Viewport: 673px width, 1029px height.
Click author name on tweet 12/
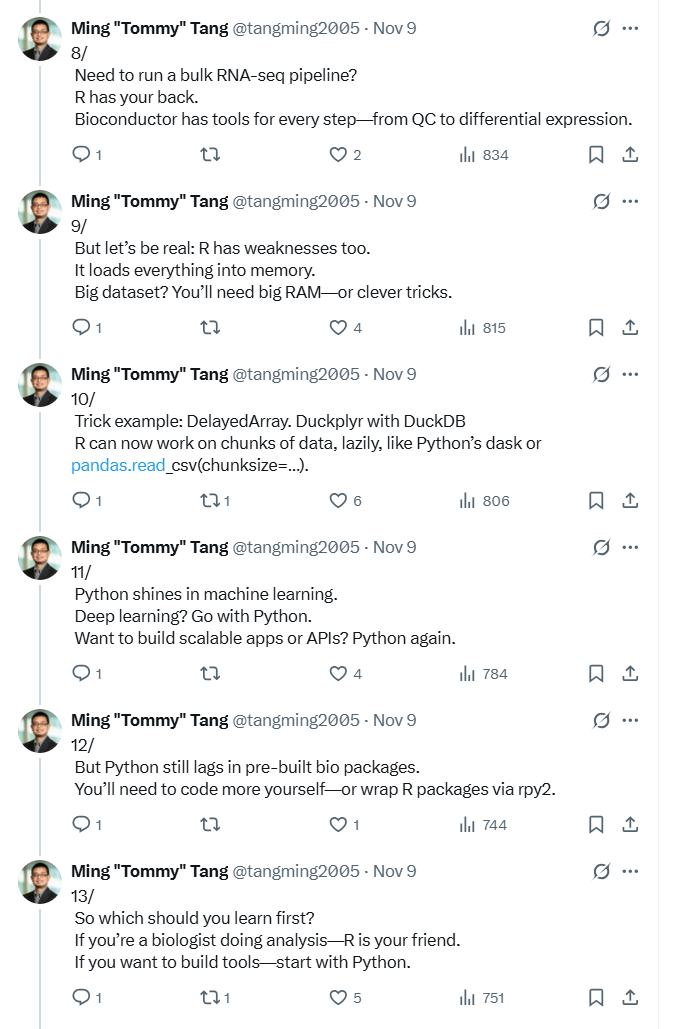[x=149, y=720]
